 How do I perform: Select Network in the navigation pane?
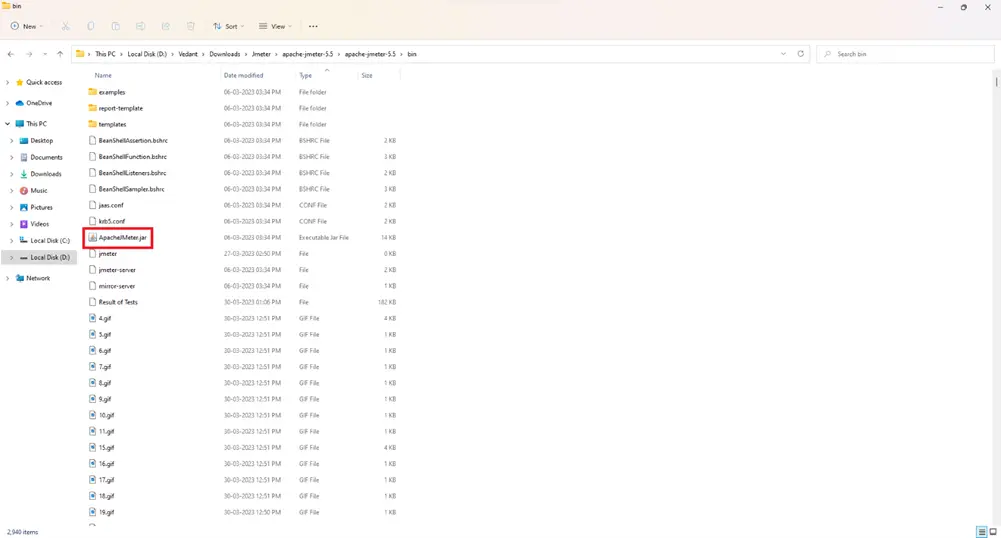(38, 278)
